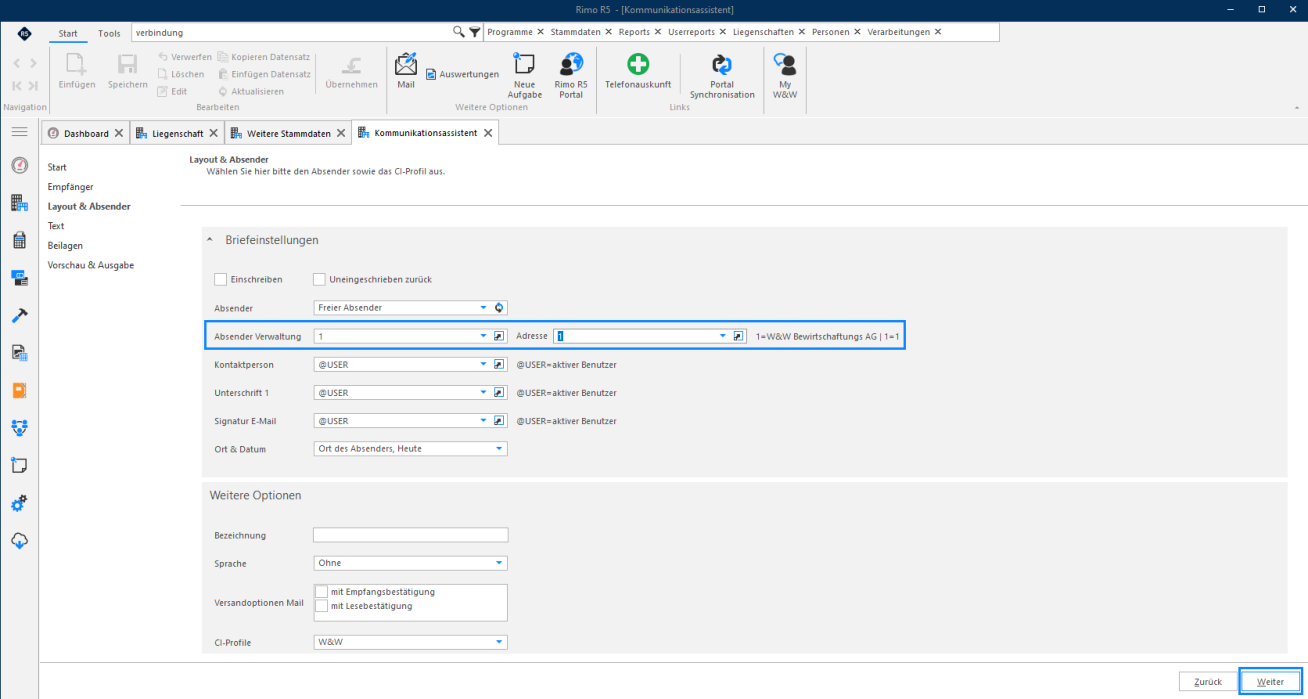Open the hammer sidebar icon
The width and height of the screenshot is (1308, 699).
coord(19,315)
